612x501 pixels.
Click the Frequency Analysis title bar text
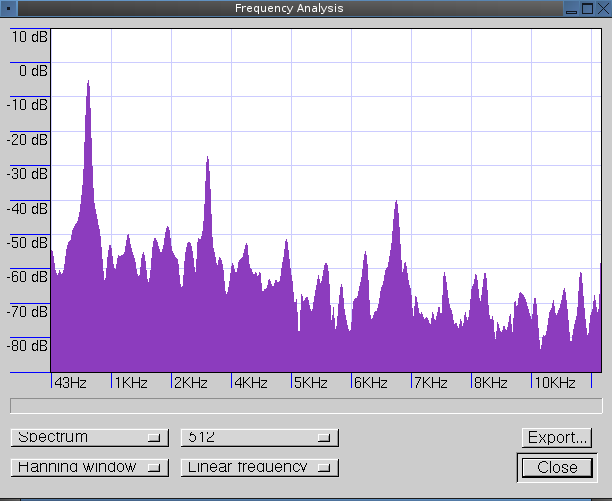click(x=288, y=8)
